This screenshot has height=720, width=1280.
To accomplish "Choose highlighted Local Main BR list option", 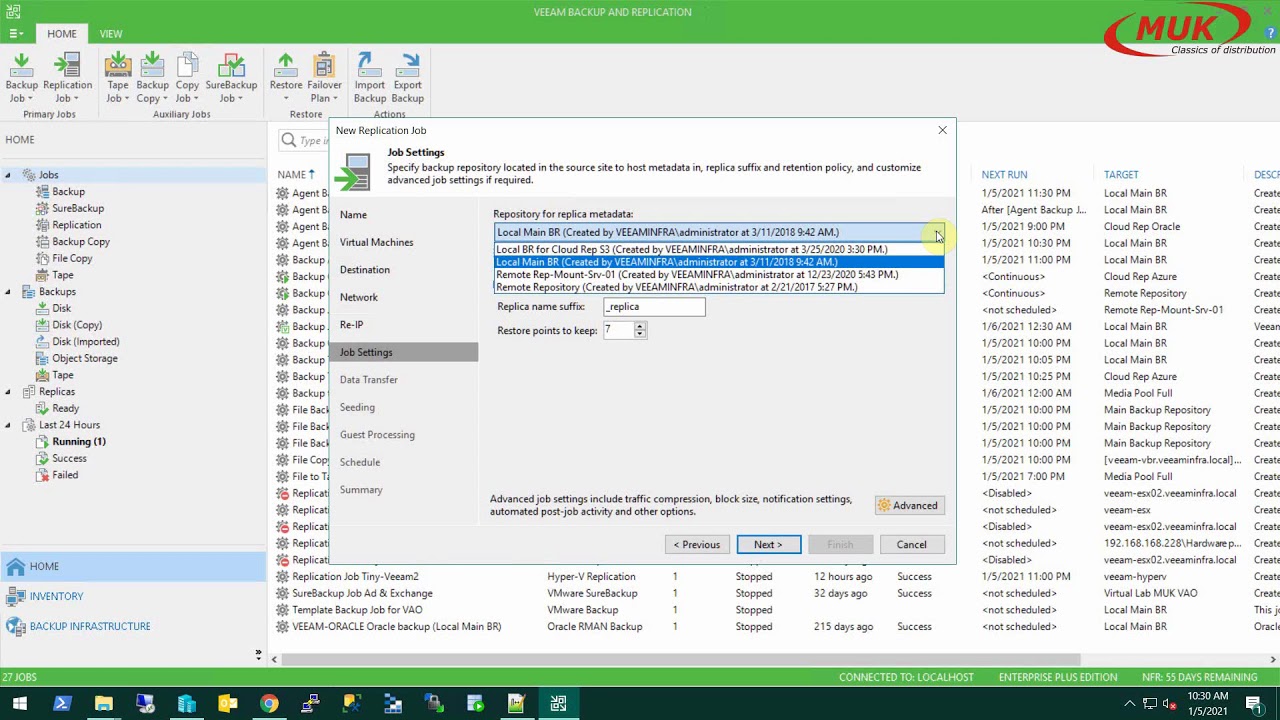I will [719, 262].
